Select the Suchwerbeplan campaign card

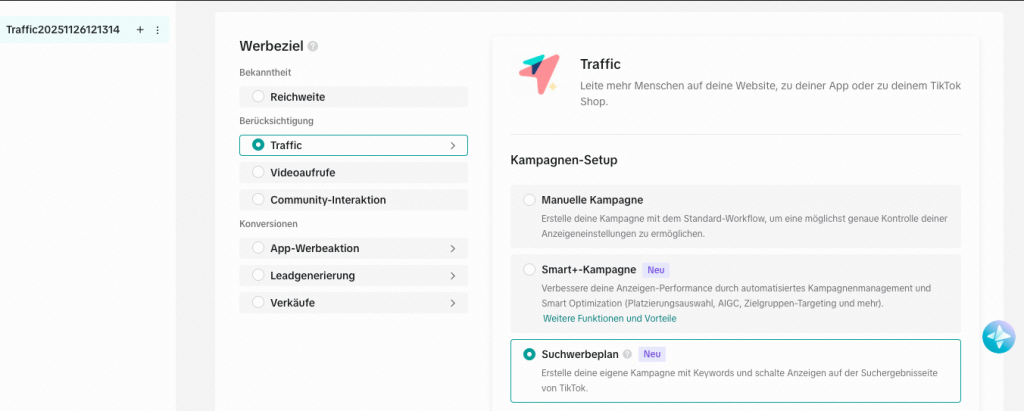735,372
